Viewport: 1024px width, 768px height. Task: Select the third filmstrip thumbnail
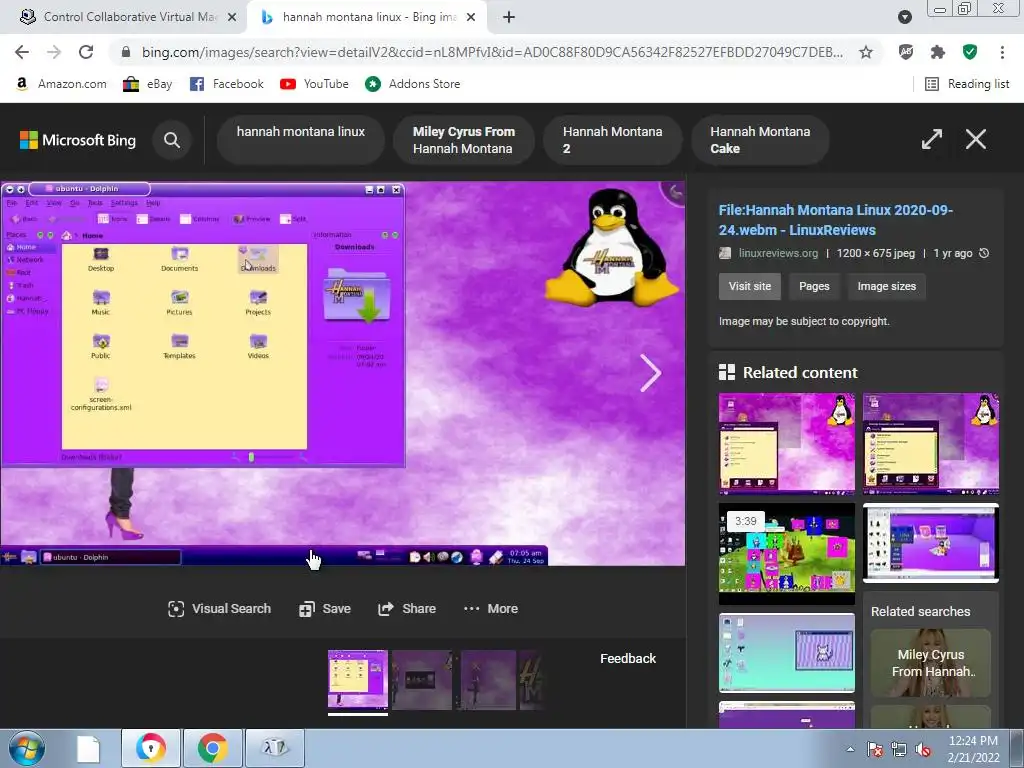pyautogui.click(x=486, y=680)
